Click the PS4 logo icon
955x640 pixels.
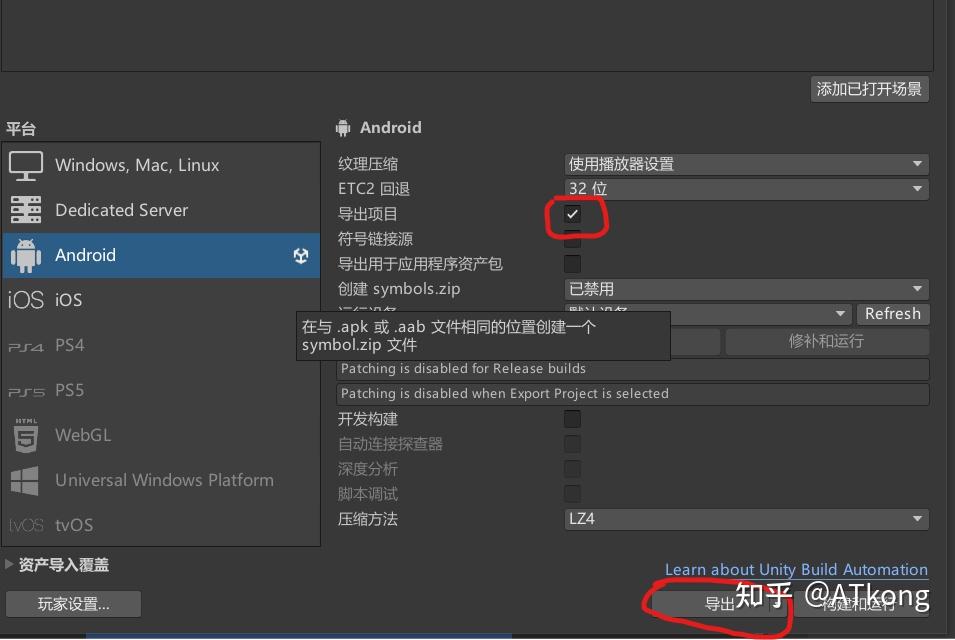tap(26, 347)
